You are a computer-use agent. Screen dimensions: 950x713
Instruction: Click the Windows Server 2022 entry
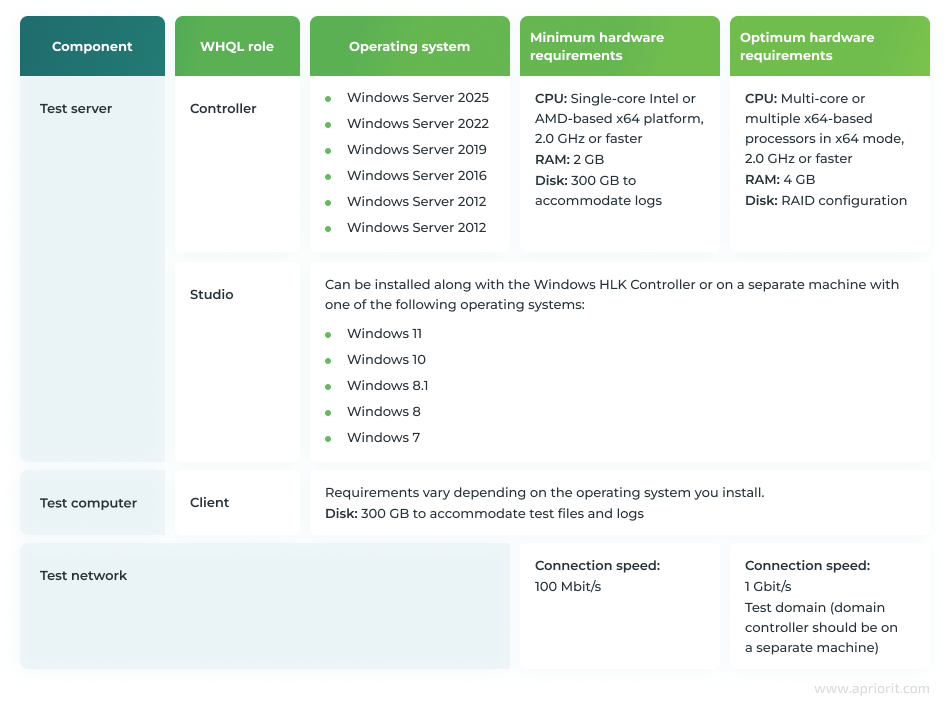pyautogui.click(x=417, y=124)
